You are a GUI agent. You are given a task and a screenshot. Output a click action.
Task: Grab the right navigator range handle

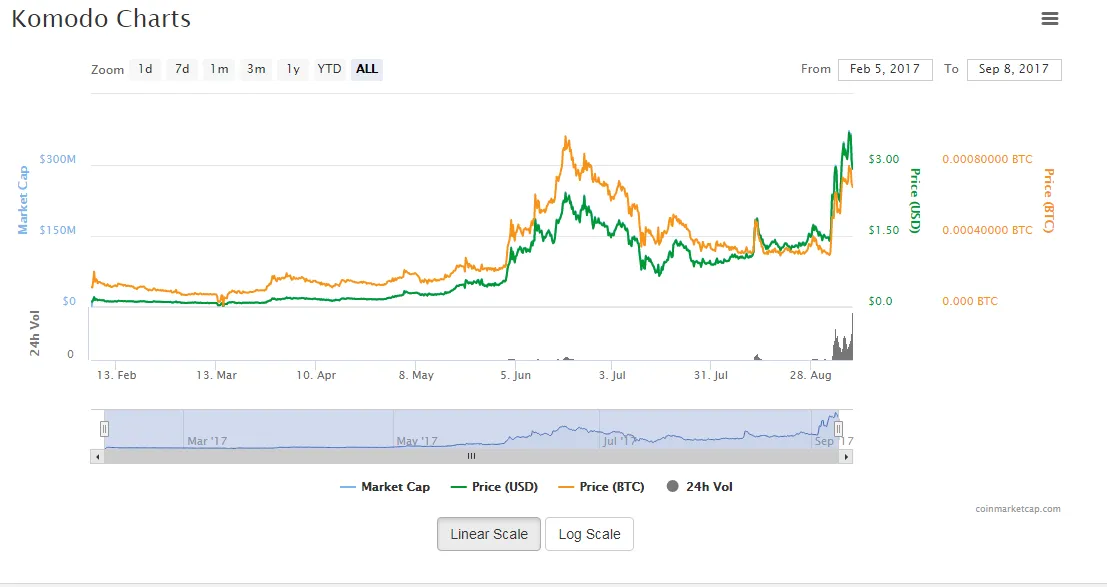click(x=838, y=429)
